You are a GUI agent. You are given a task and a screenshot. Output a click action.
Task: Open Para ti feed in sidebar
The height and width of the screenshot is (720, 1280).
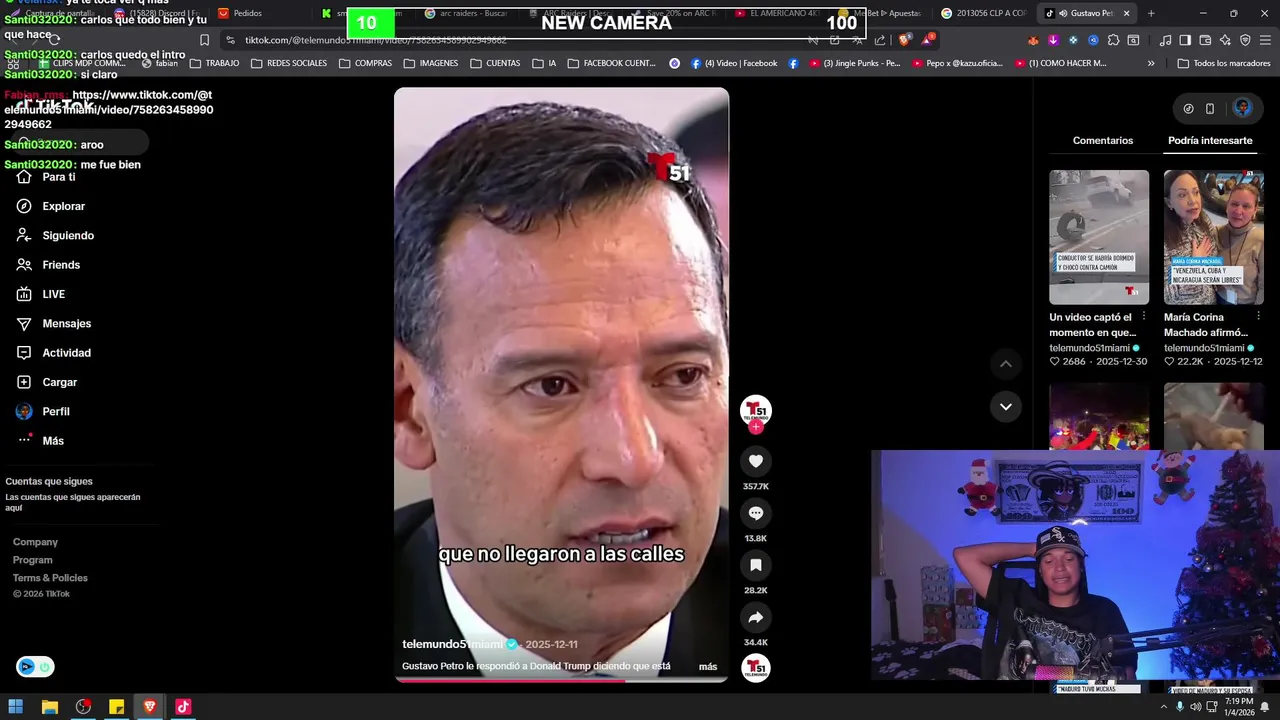click(x=45, y=177)
